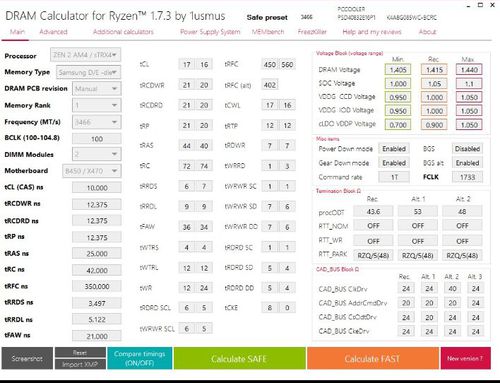The width and height of the screenshot is (500, 383).
Task: Open the Processor dropdown
Action: (x=86, y=55)
